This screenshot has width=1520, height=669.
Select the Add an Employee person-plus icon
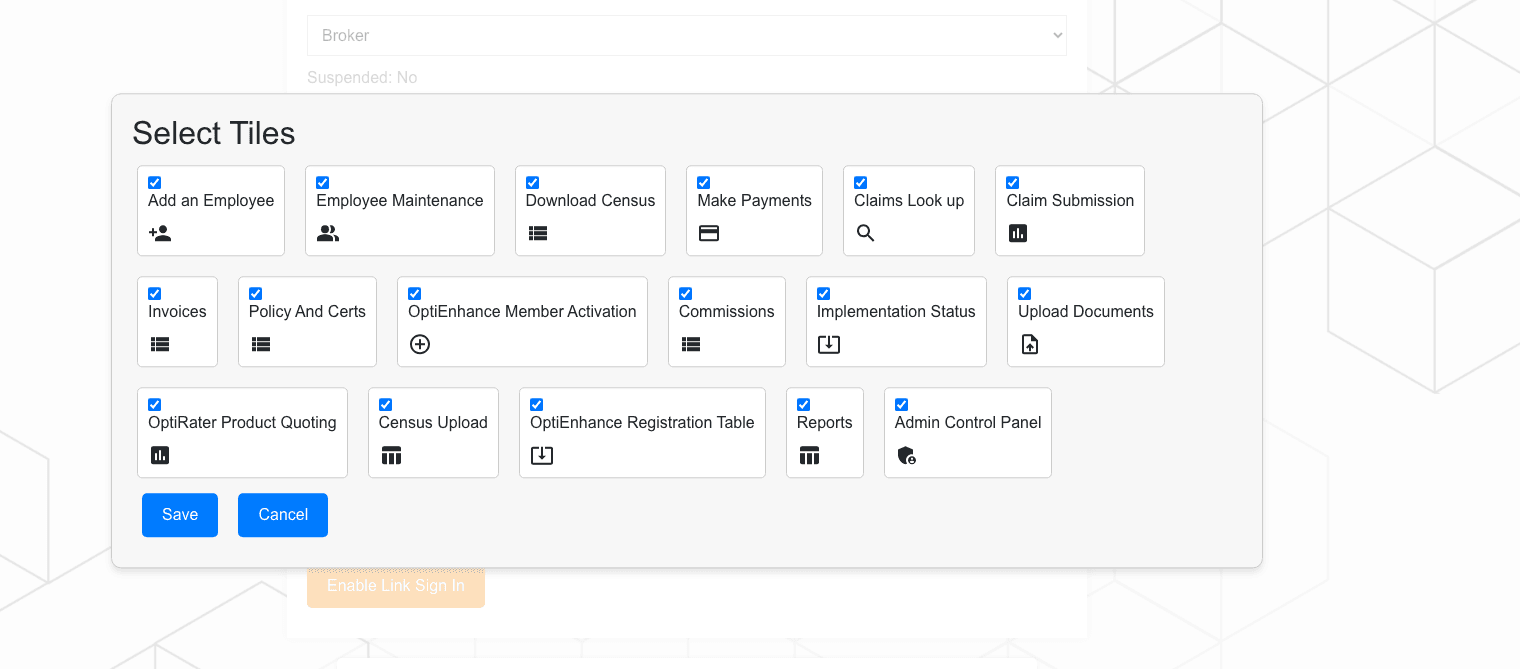pyautogui.click(x=159, y=233)
